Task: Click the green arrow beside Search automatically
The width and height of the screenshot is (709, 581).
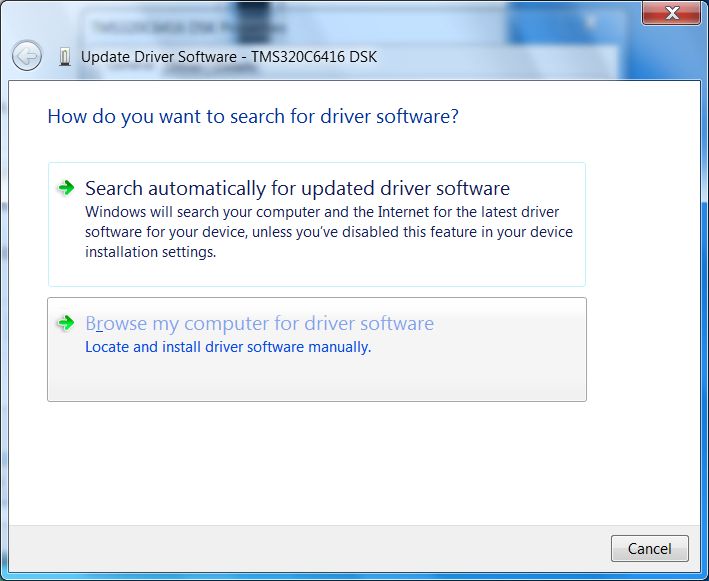Action: [66, 187]
